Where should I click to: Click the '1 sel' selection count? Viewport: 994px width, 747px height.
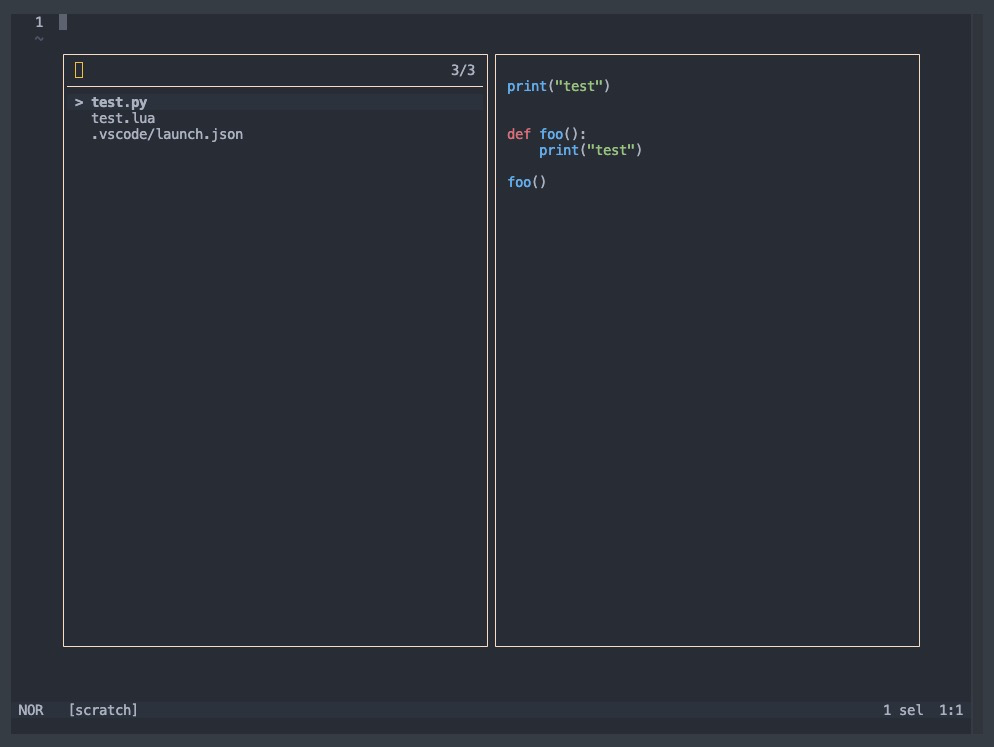(x=903, y=710)
